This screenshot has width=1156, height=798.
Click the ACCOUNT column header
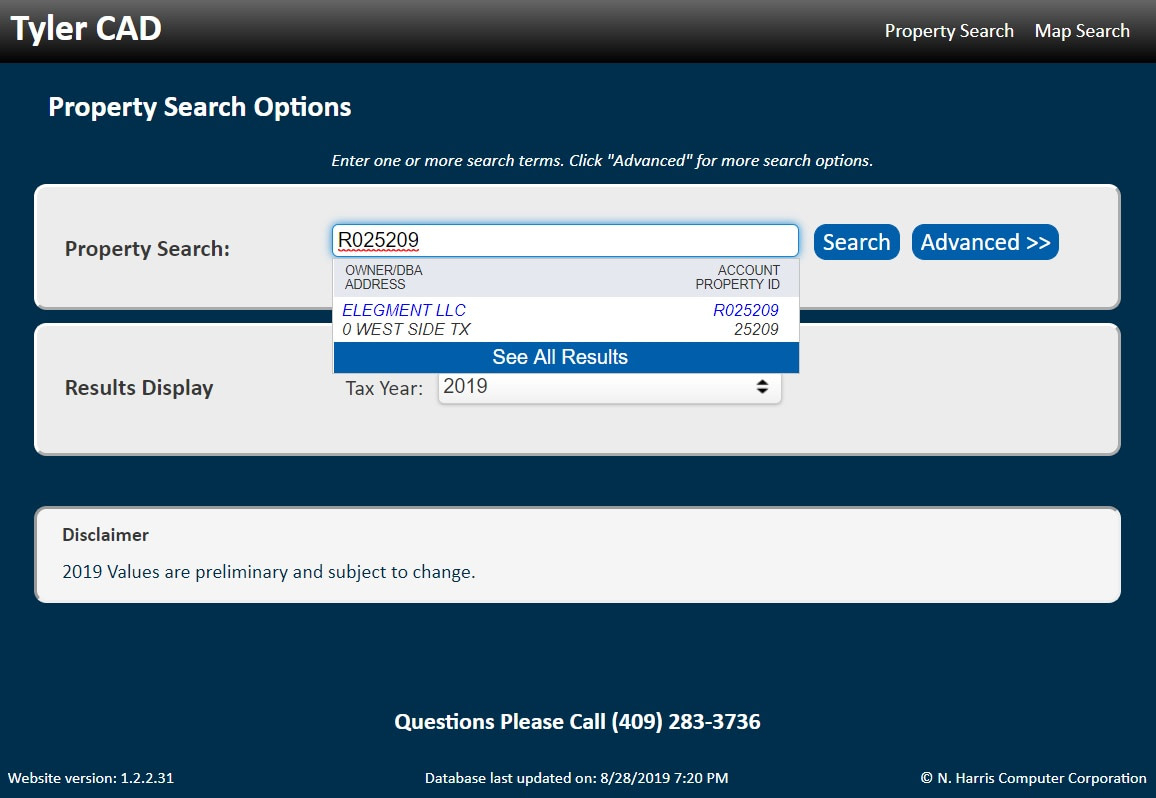[748, 270]
